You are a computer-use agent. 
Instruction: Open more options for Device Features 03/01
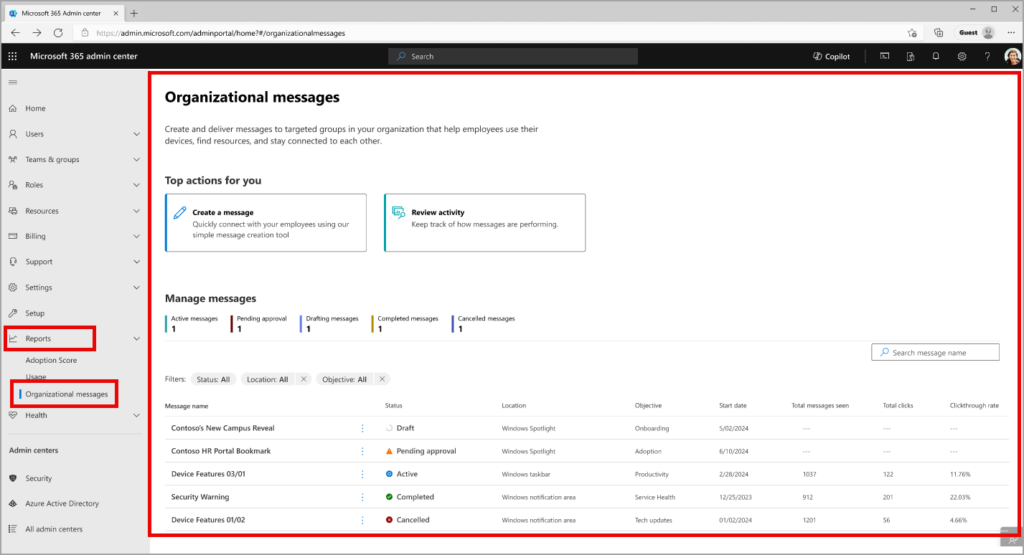click(362, 474)
